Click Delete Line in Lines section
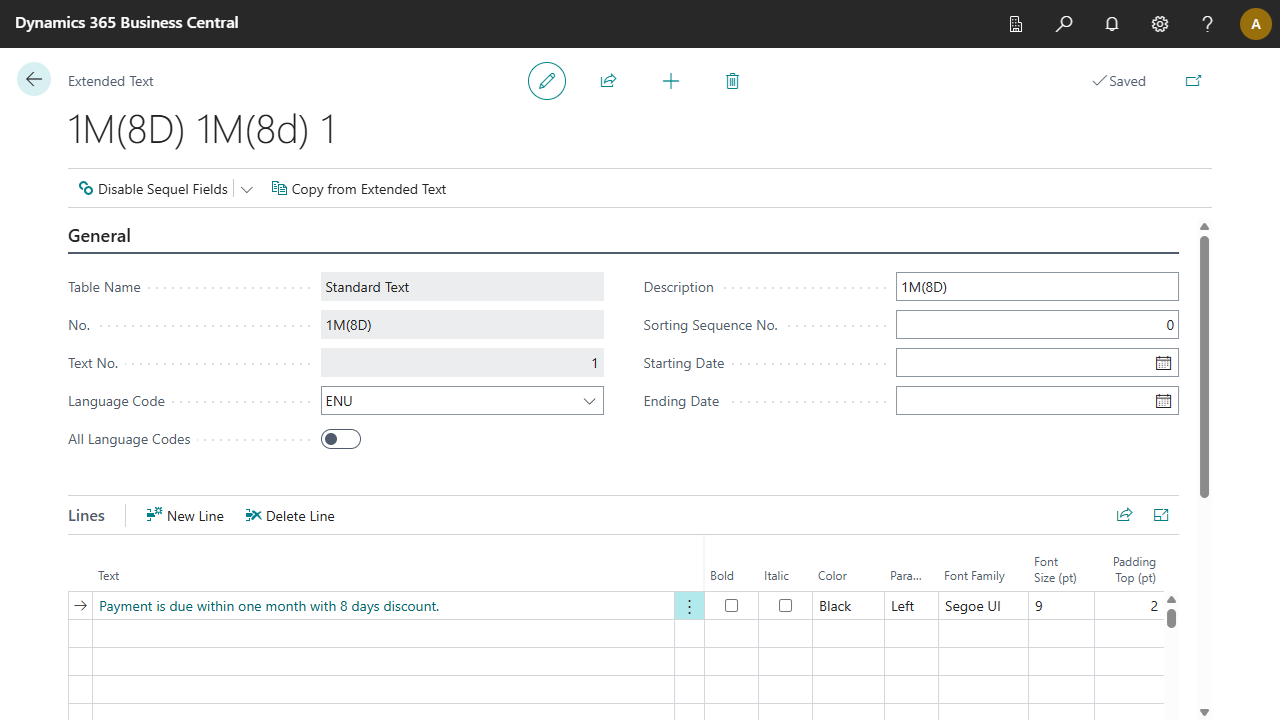 (290, 516)
